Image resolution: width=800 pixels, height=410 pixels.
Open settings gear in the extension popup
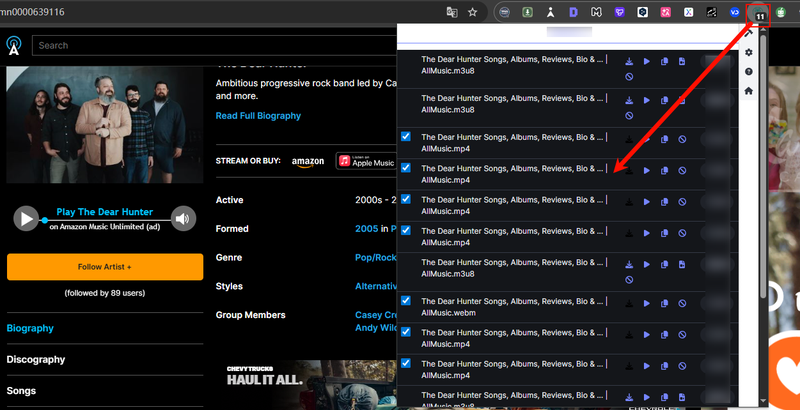point(748,53)
